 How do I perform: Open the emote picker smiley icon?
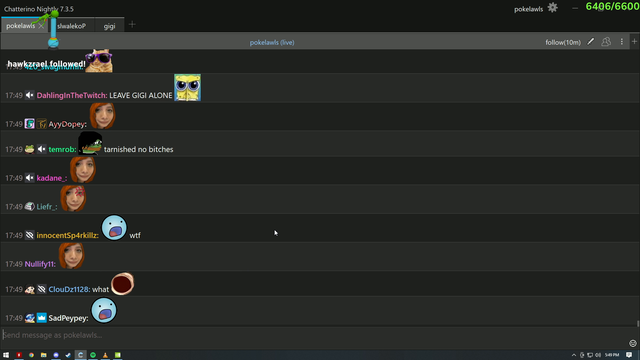pos(633,343)
